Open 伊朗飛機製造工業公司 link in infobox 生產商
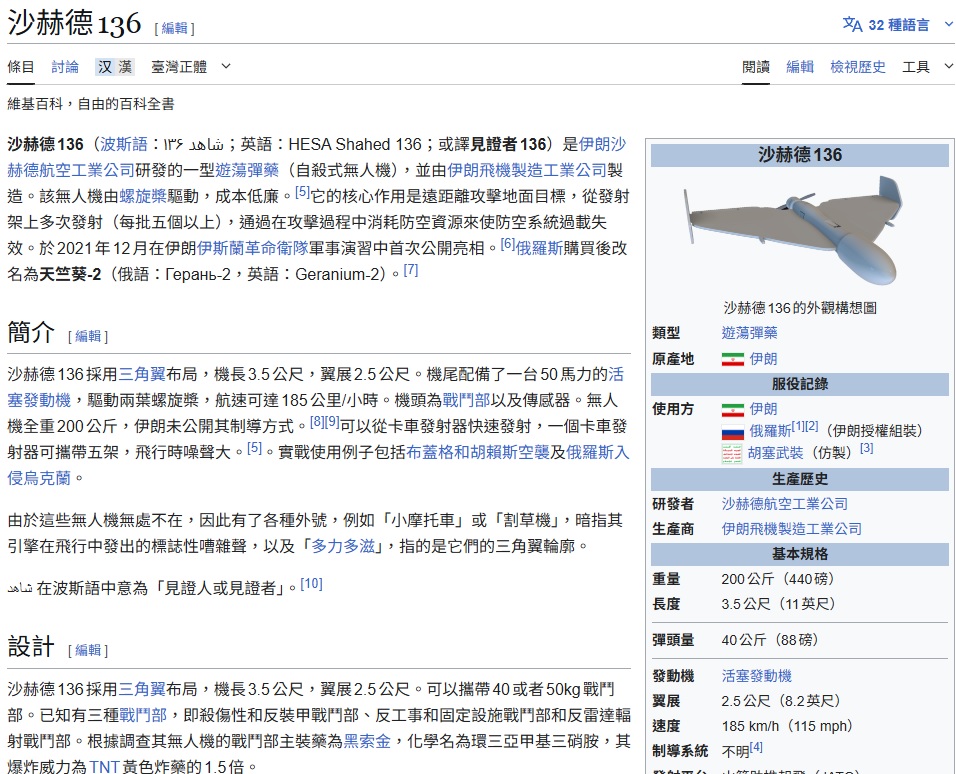Viewport: 956px width, 774px height. point(791,528)
